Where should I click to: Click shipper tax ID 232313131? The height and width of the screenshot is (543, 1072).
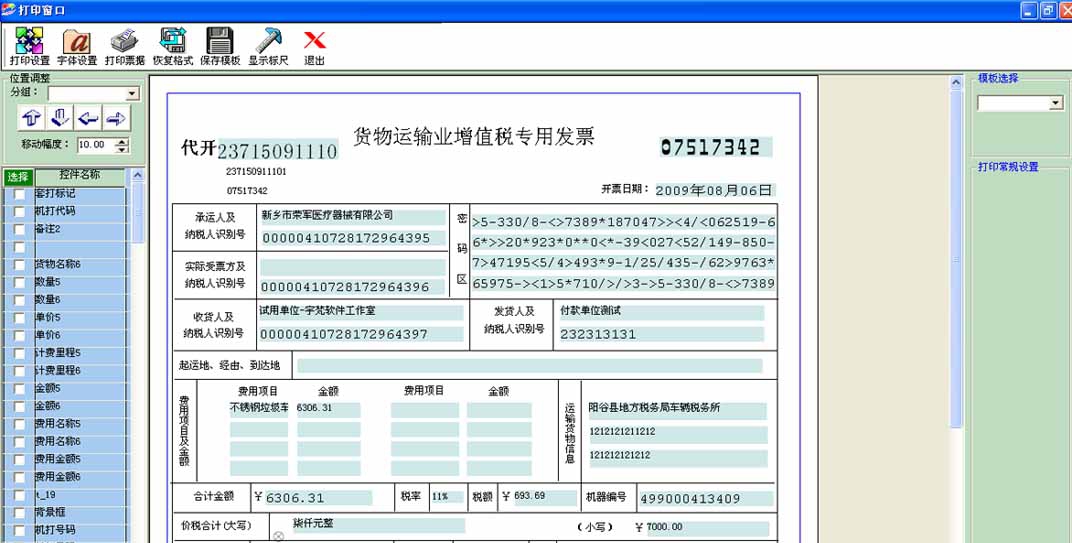[x=661, y=334]
